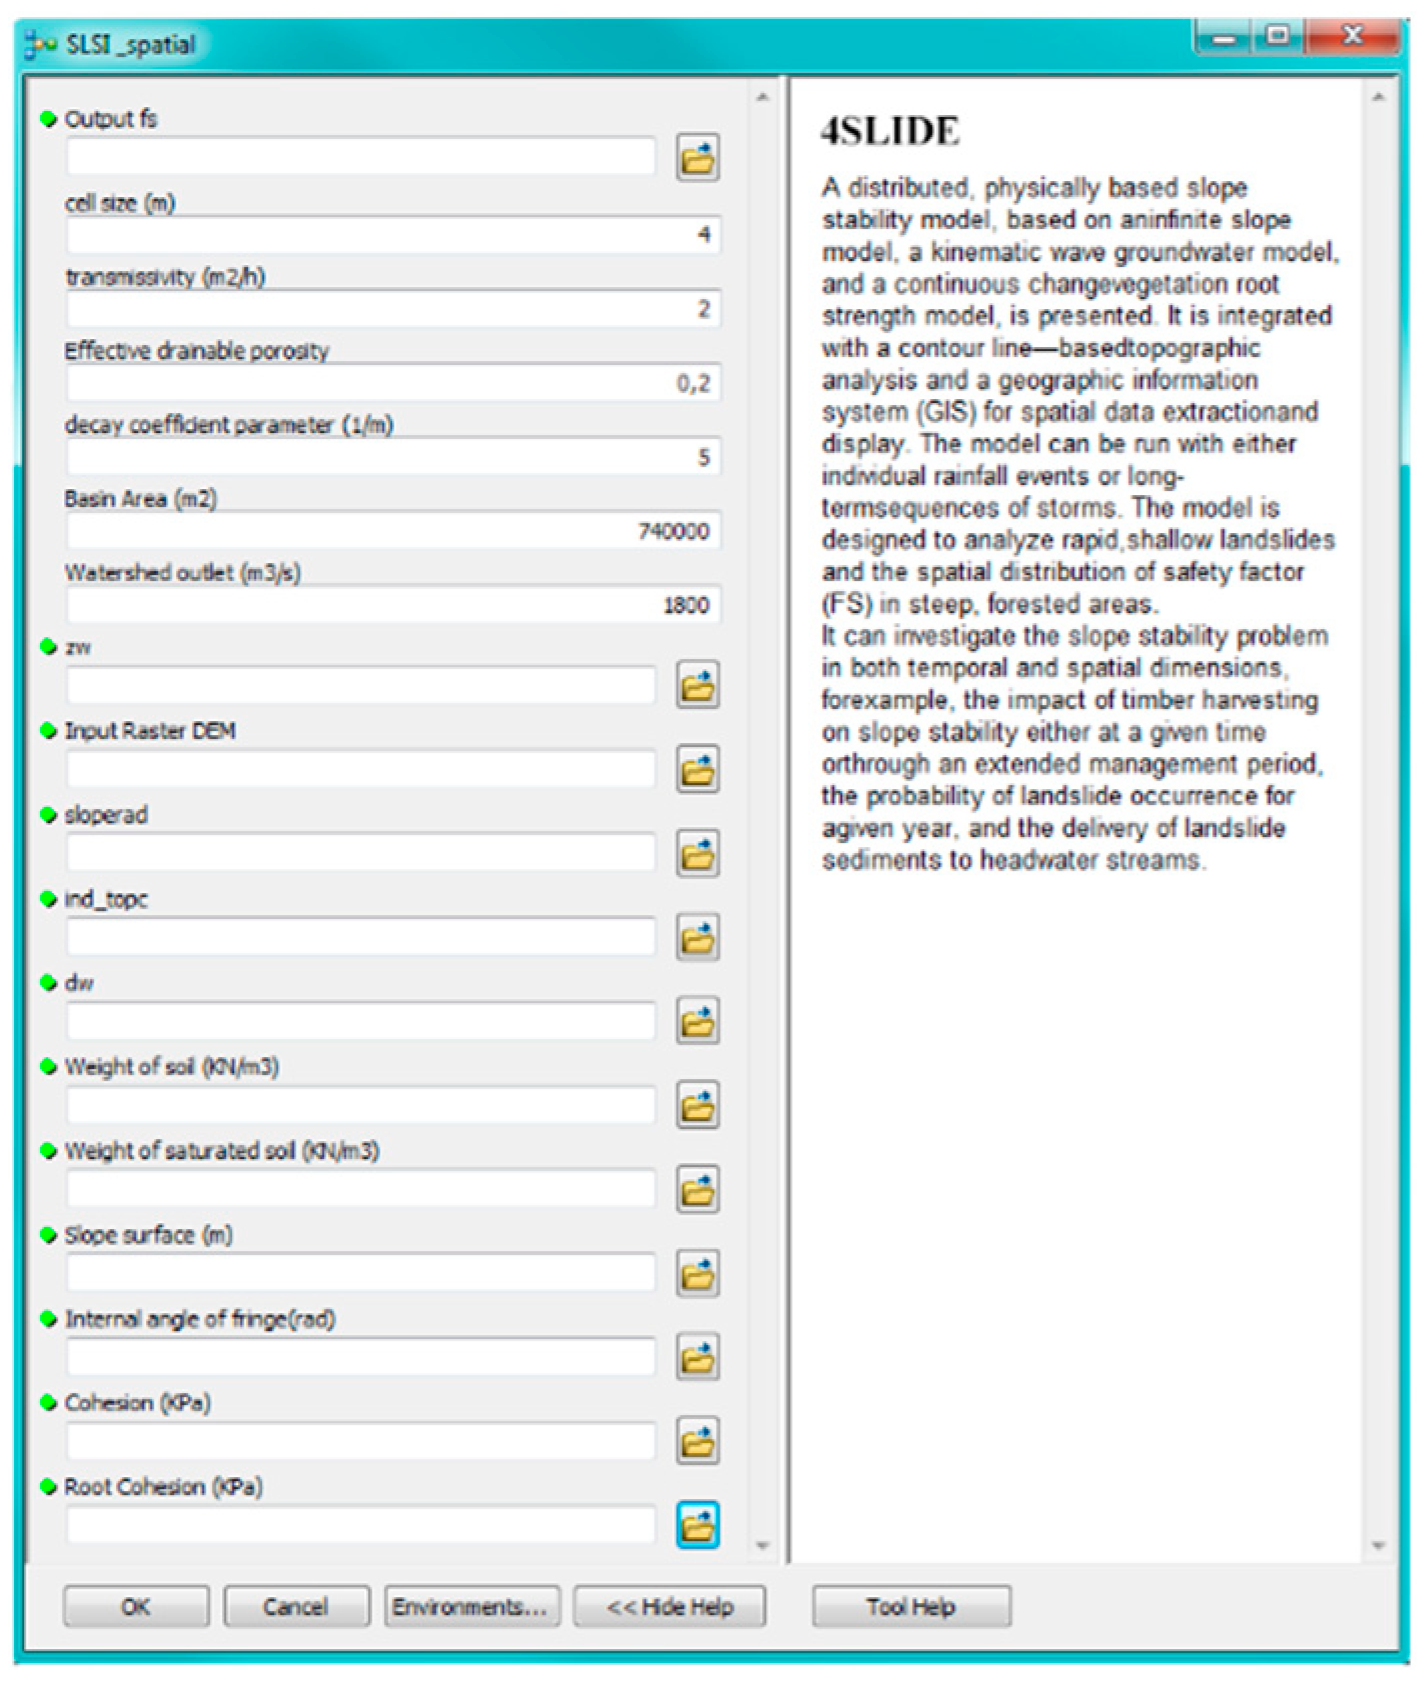This screenshot has height=1691, width=1424.
Task: Browse for the sloperad raster
Action: 698,853
